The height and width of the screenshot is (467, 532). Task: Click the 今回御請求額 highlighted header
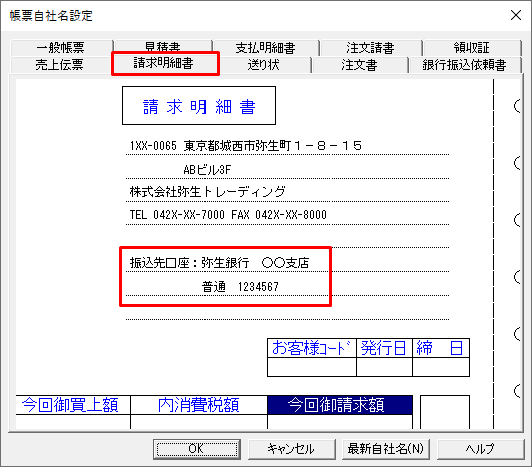coord(340,405)
